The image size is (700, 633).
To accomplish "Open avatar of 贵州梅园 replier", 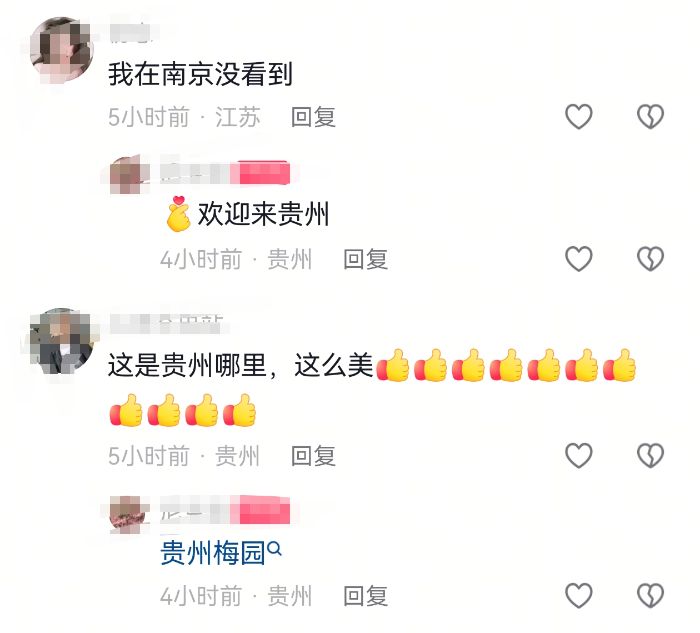I will pyautogui.click(x=129, y=513).
